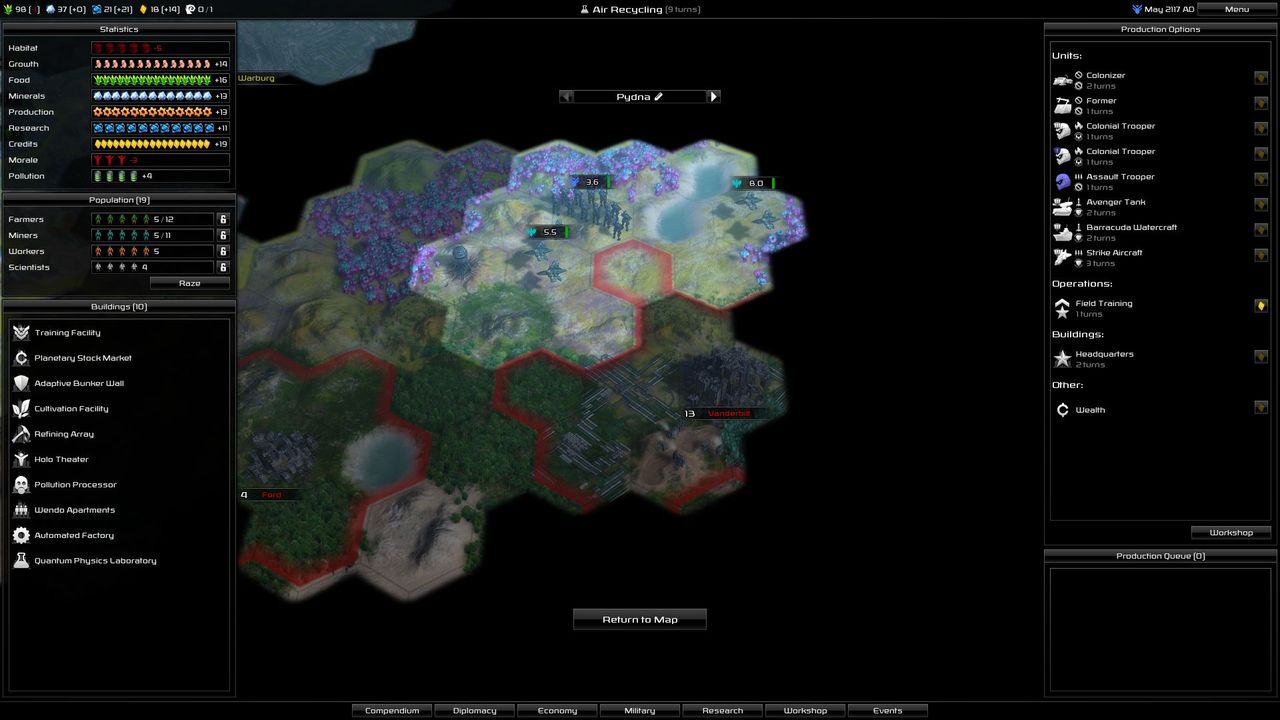Screen dimensions: 1280x720
Task: Select the Former unit in Production Options
Action: [x=1063, y=105]
